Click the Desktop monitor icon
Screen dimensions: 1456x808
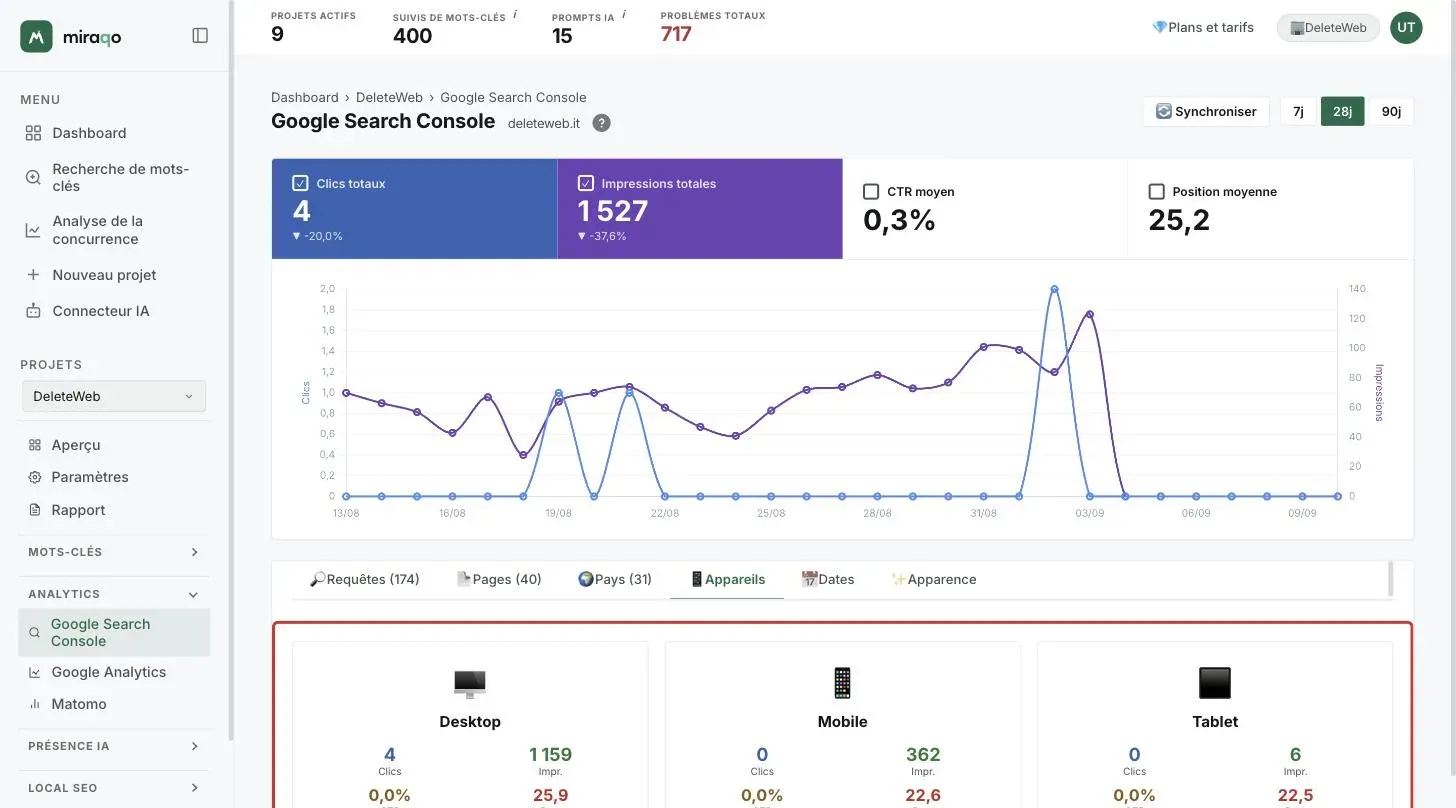point(470,684)
